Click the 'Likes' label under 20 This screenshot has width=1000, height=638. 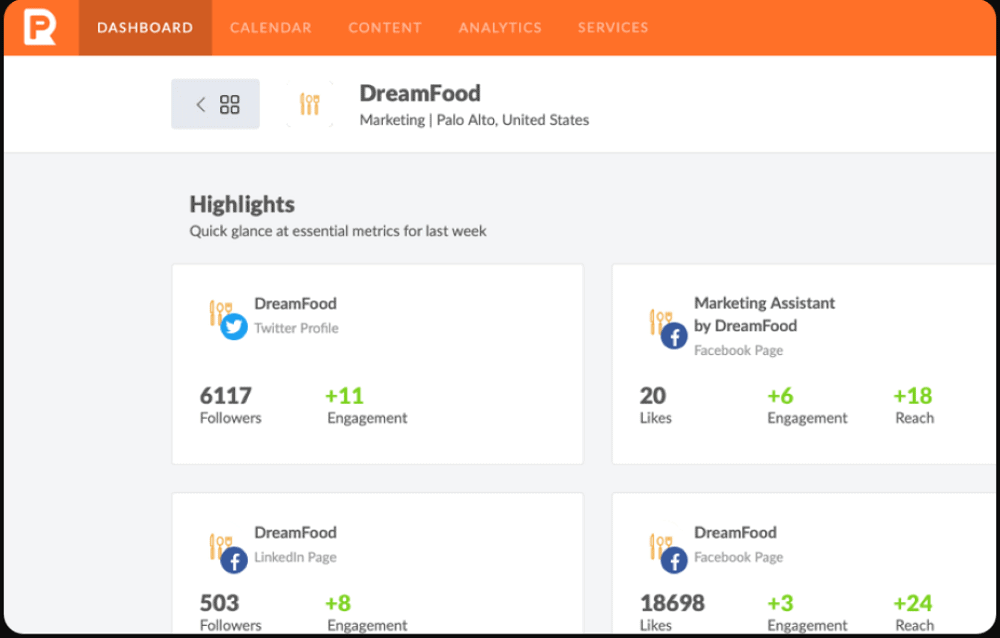pyautogui.click(x=656, y=418)
